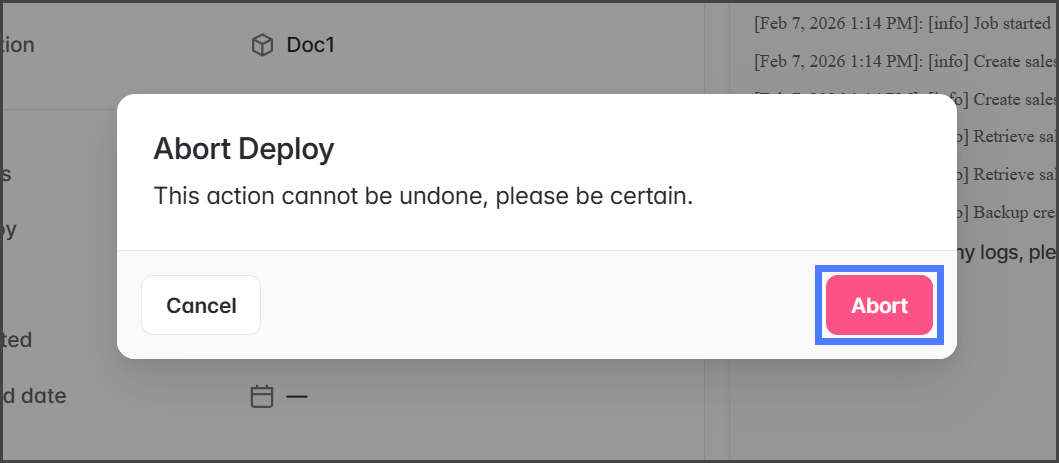Click the "d date" field label
The width and height of the screenshot is (1059, 463).
[33, 396]
